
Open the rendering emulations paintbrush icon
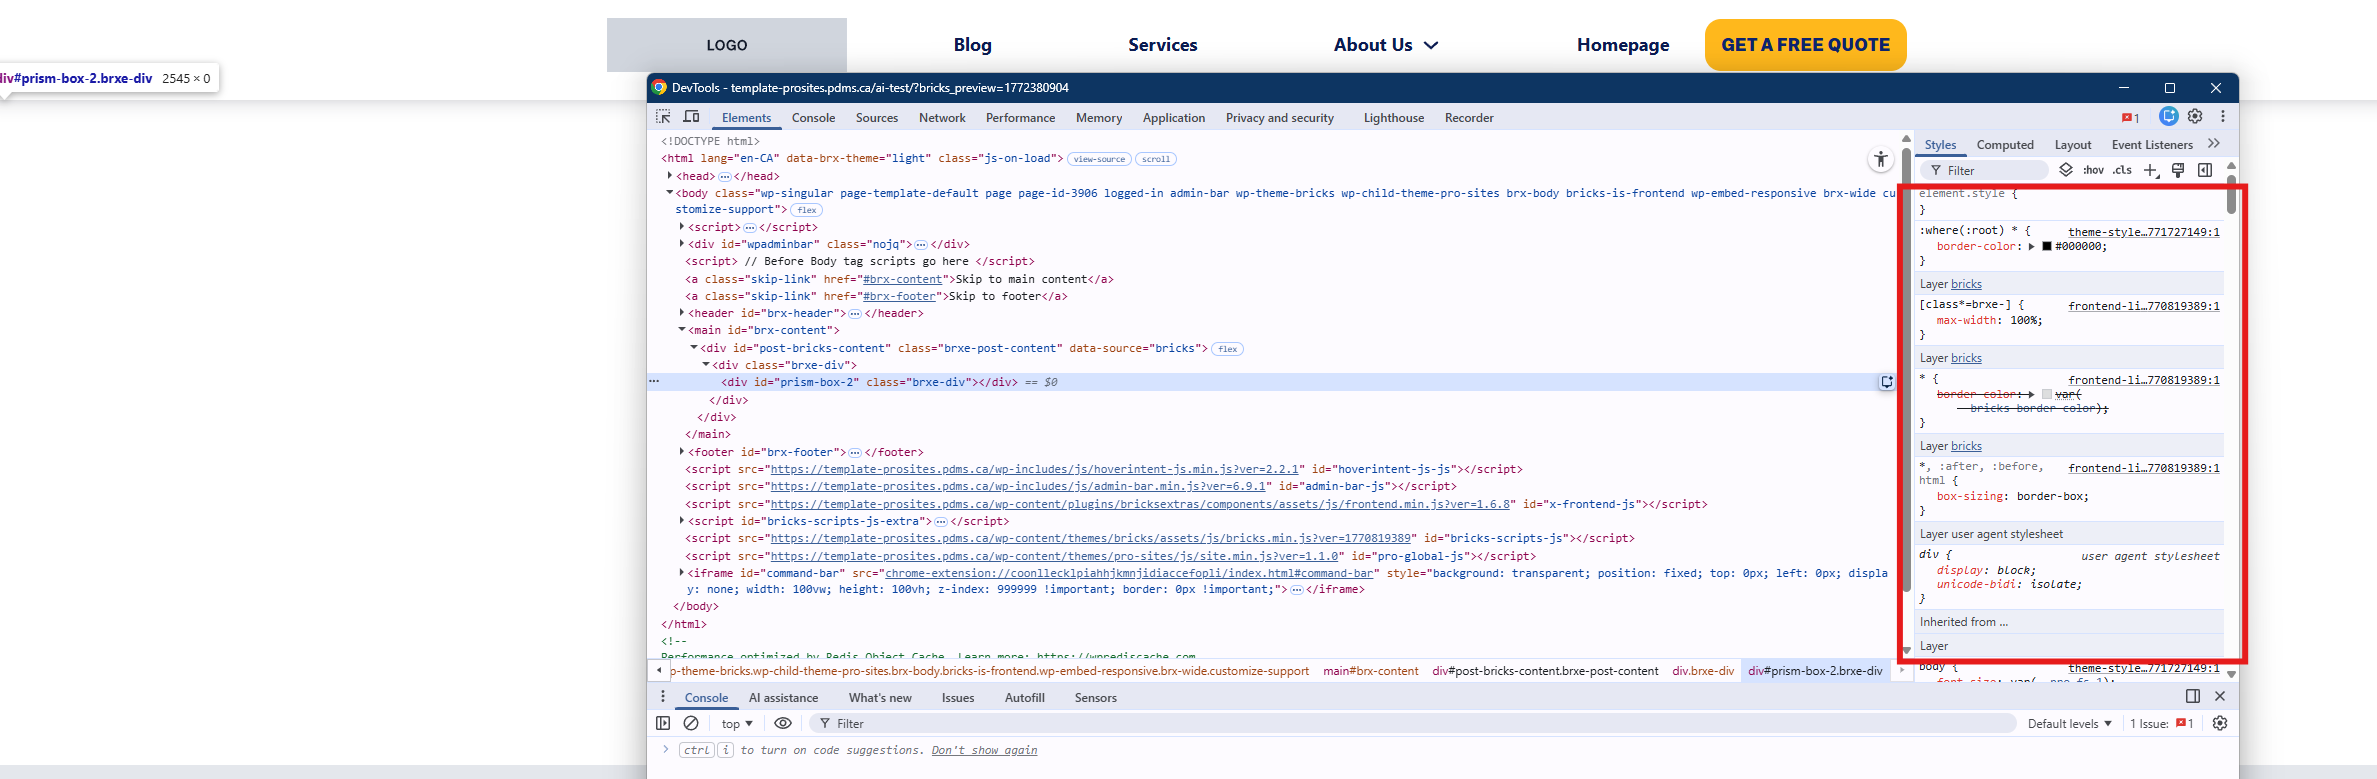tap(2178, 171)
